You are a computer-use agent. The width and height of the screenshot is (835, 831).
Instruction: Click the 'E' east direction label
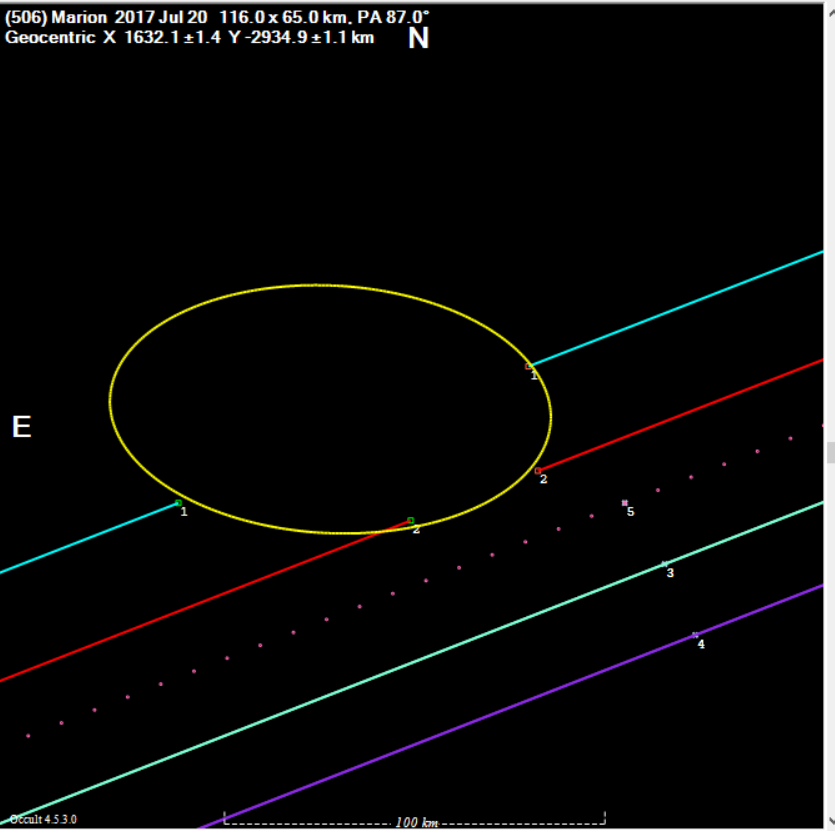pos(21,427)
